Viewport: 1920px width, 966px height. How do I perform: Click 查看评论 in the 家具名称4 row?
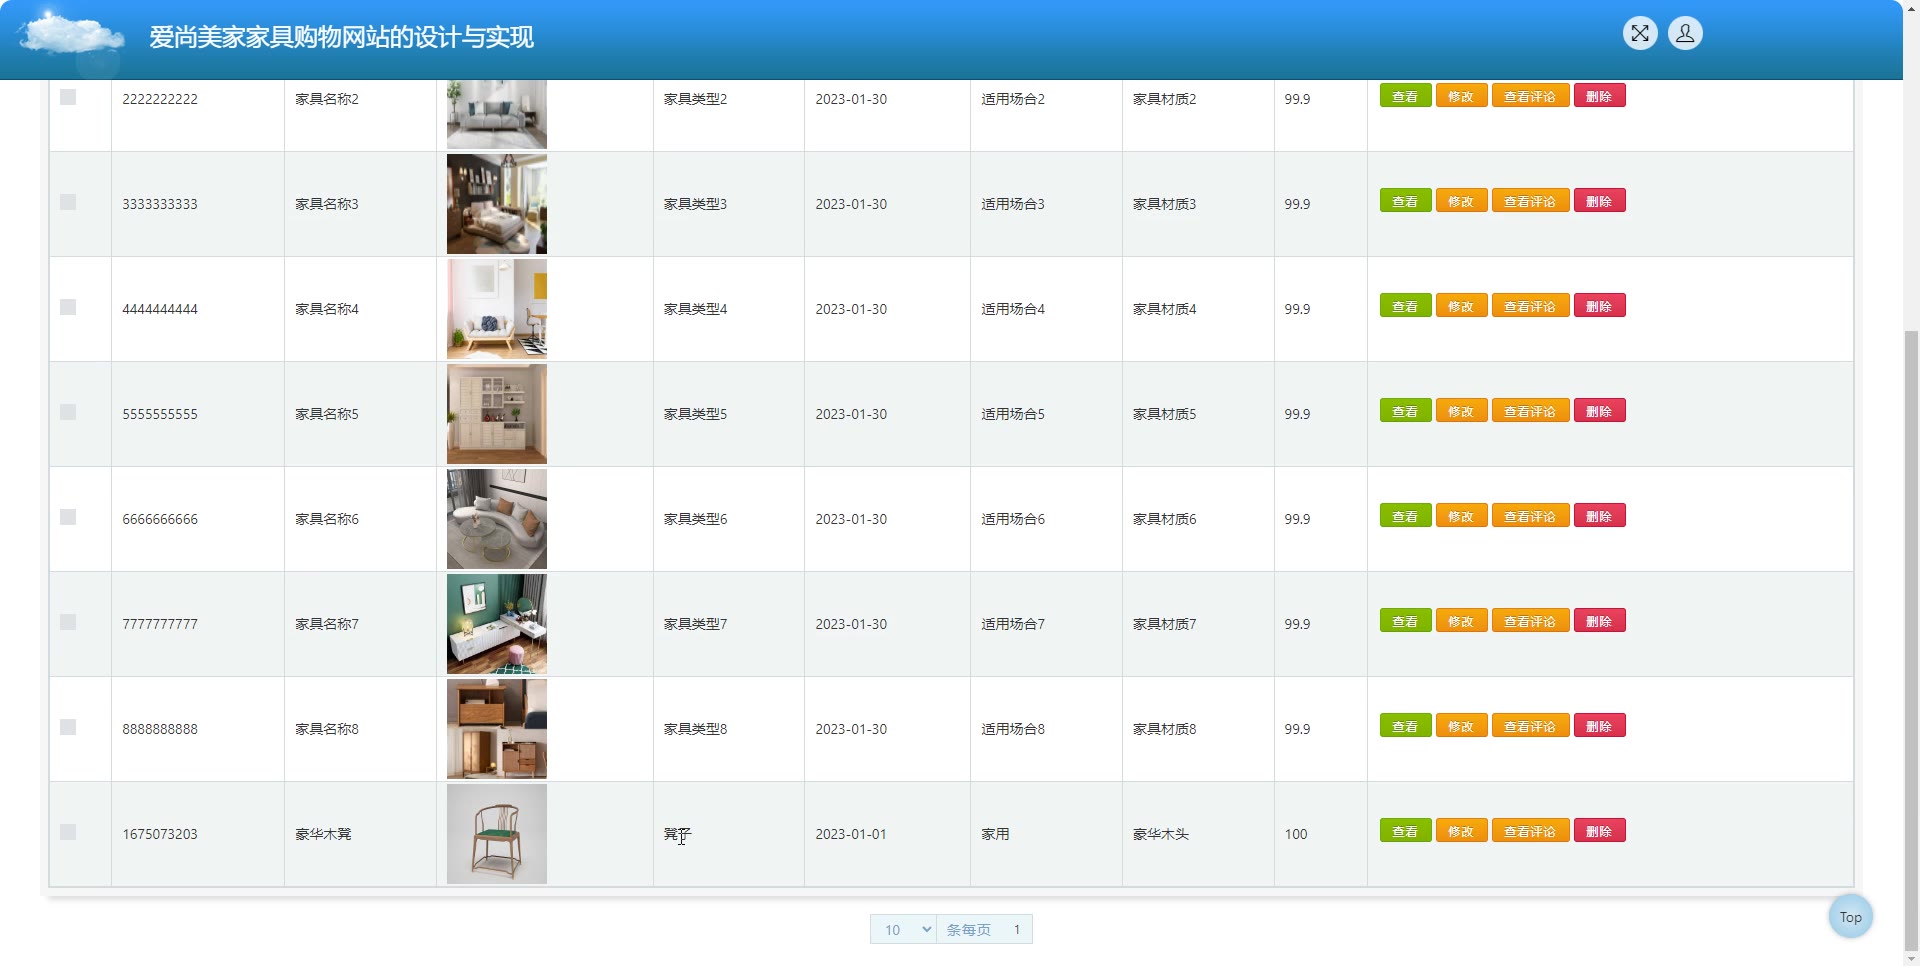click(x=1530, y=306)
